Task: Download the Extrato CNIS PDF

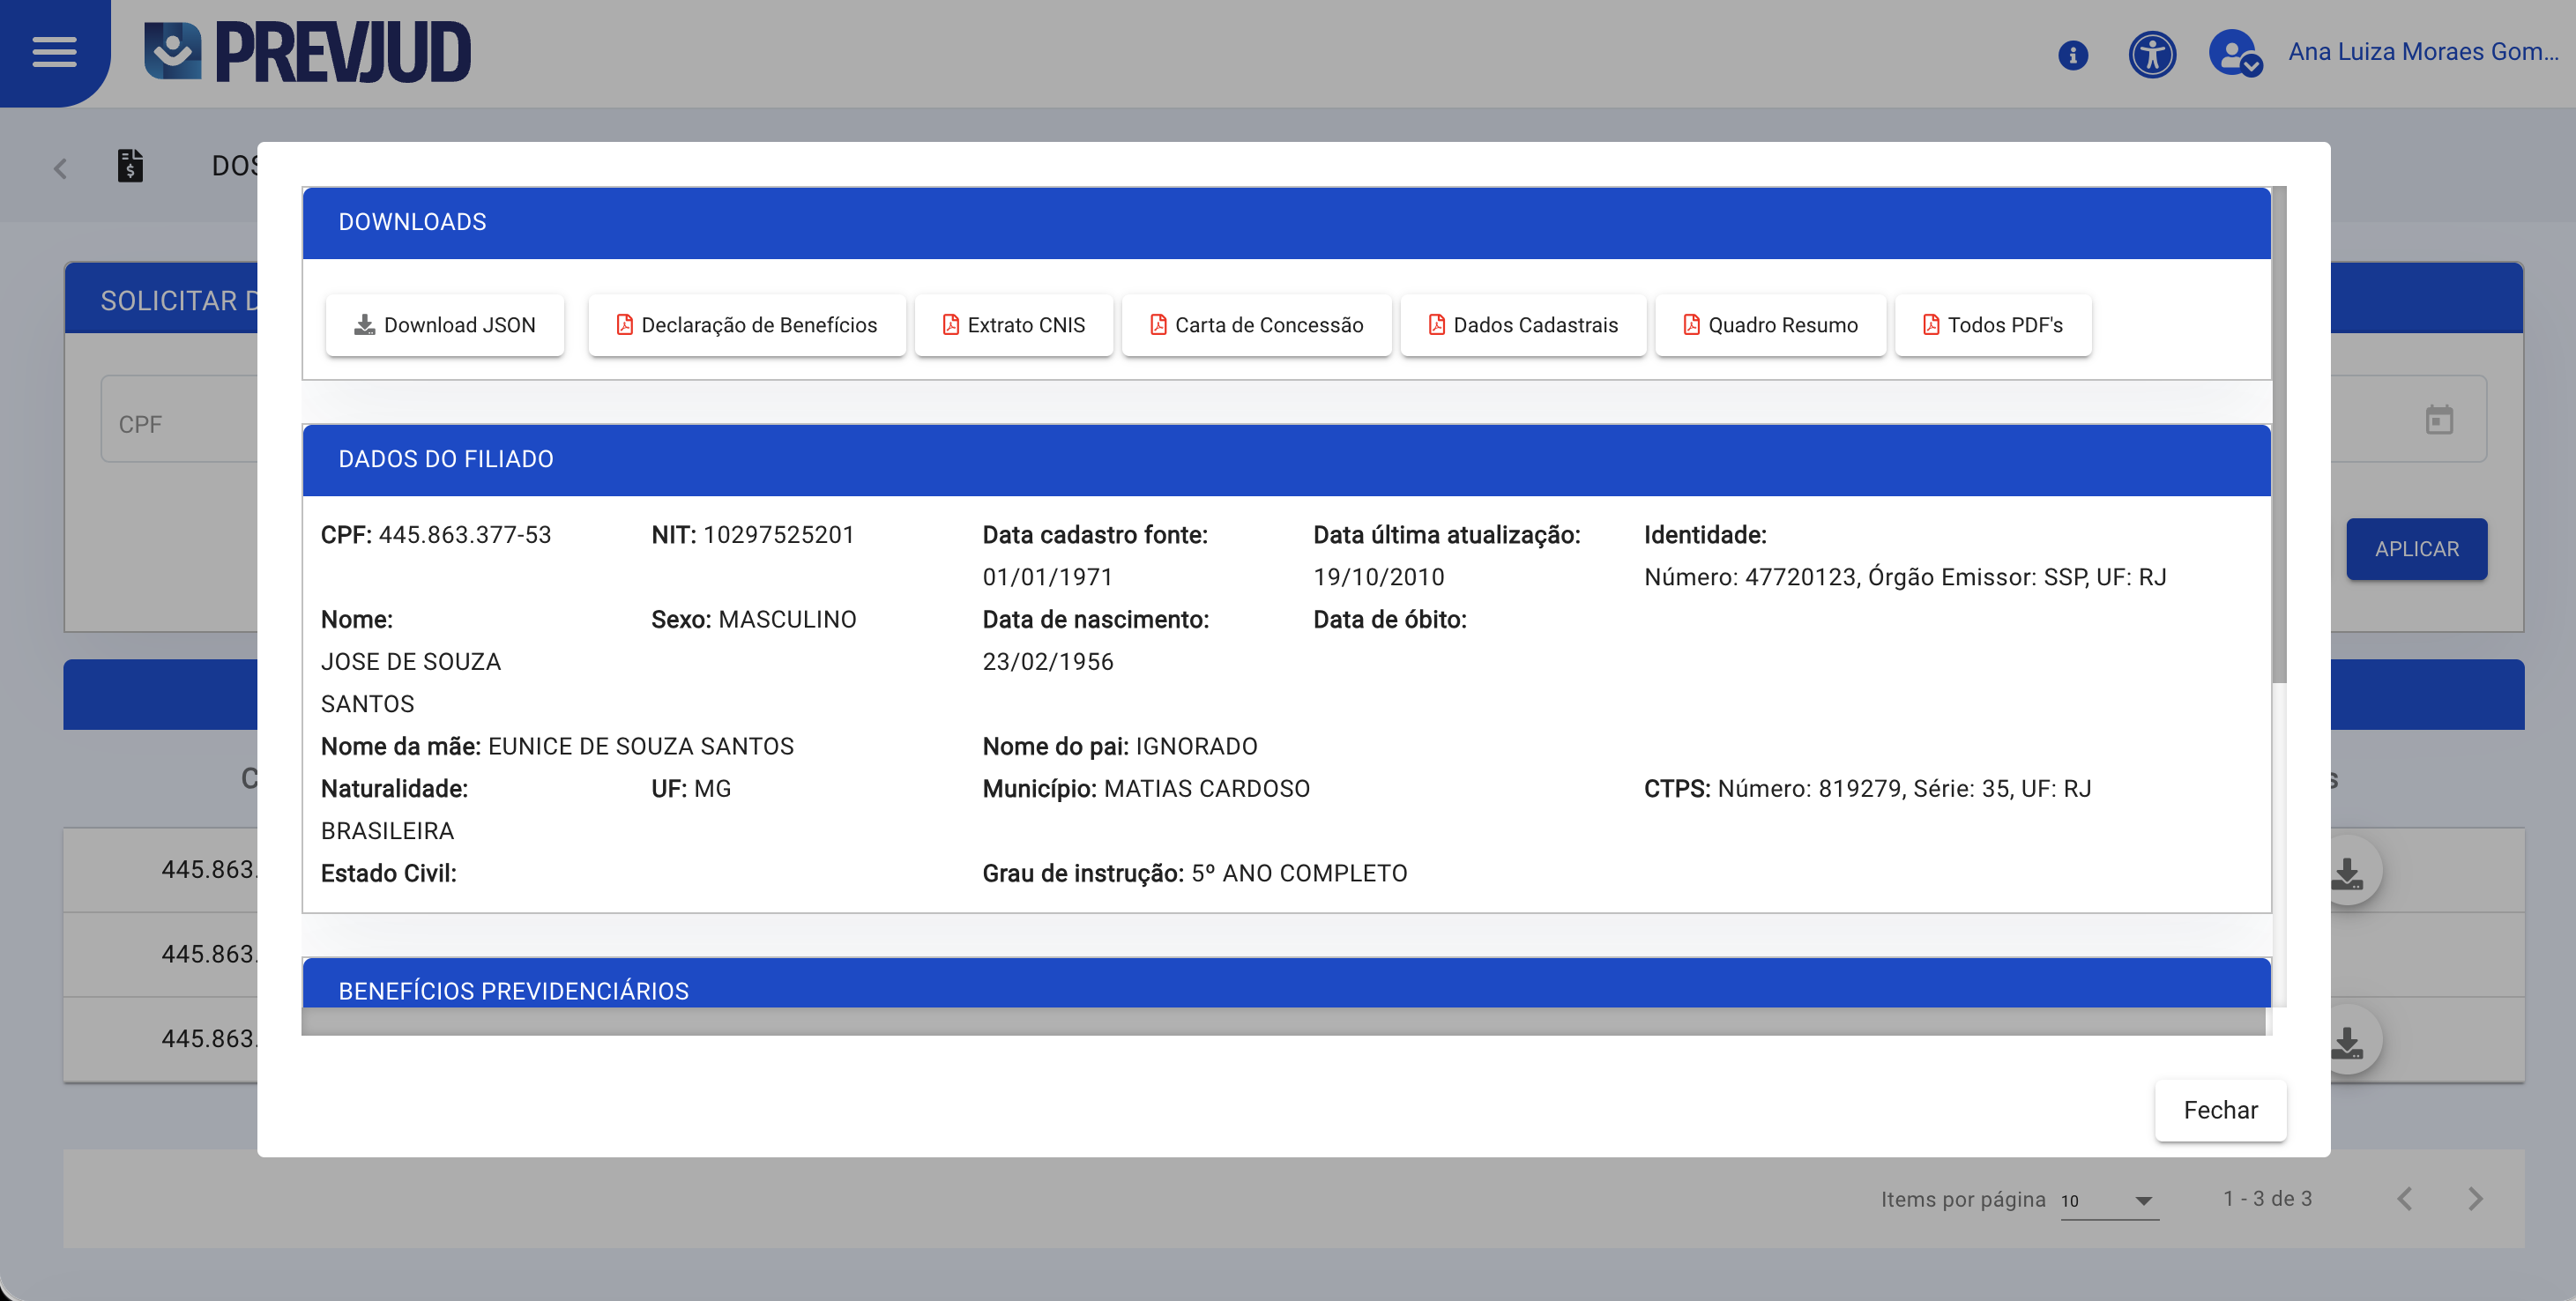Action: click(1013, 325)
